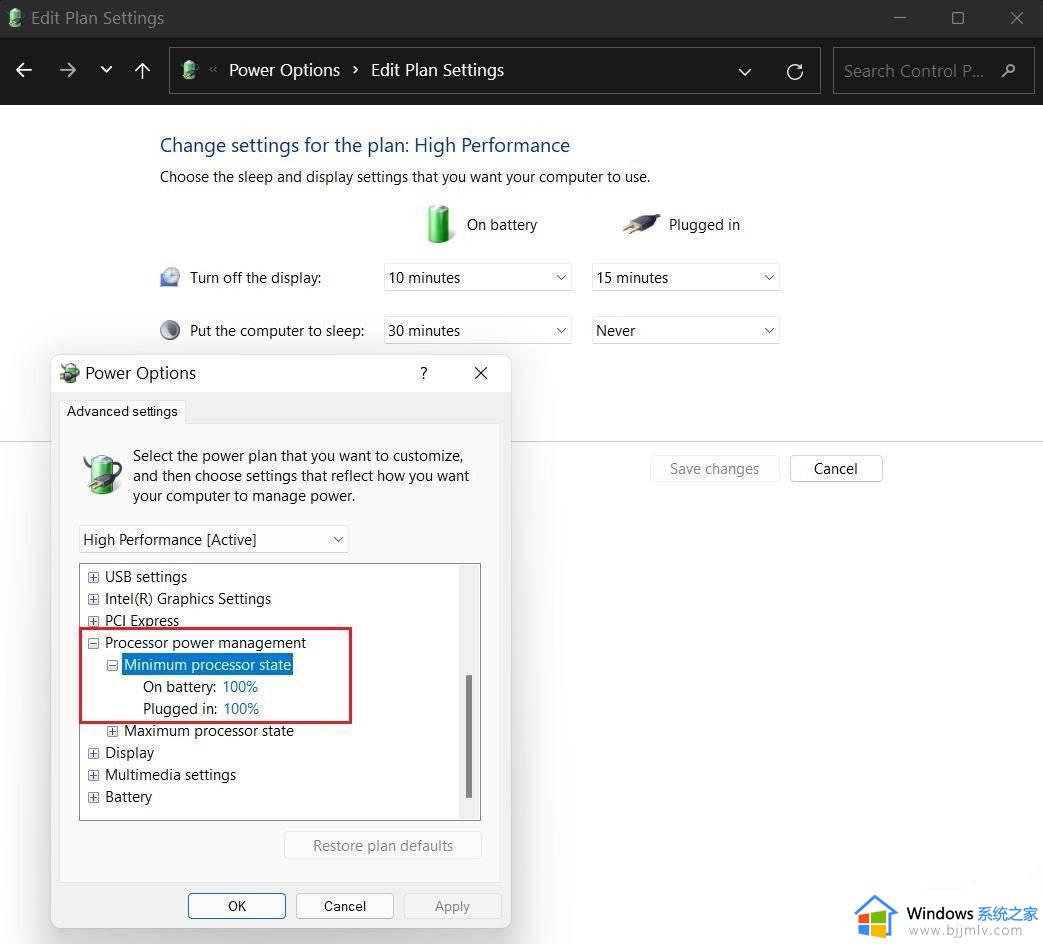
Task: Open the Power Options breadcrumb
Action: (x=284, y=70)
